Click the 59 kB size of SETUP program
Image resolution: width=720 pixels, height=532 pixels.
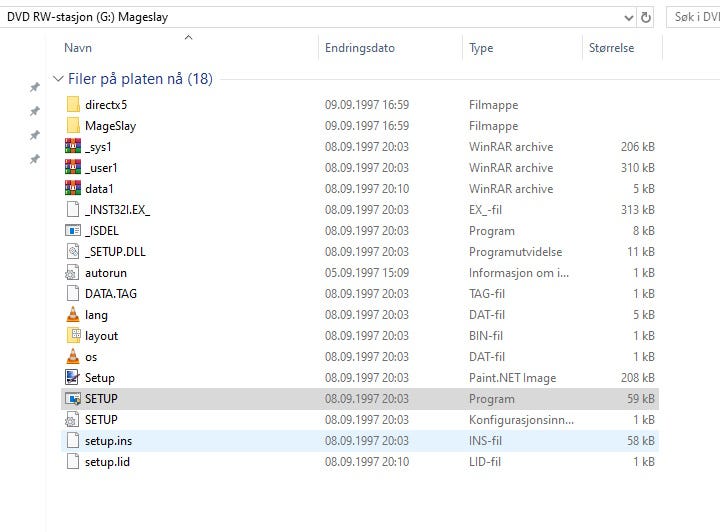point(641,398)
